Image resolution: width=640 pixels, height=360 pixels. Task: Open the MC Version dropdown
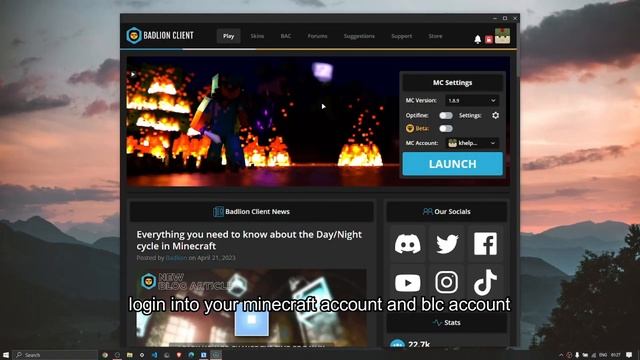472,100
